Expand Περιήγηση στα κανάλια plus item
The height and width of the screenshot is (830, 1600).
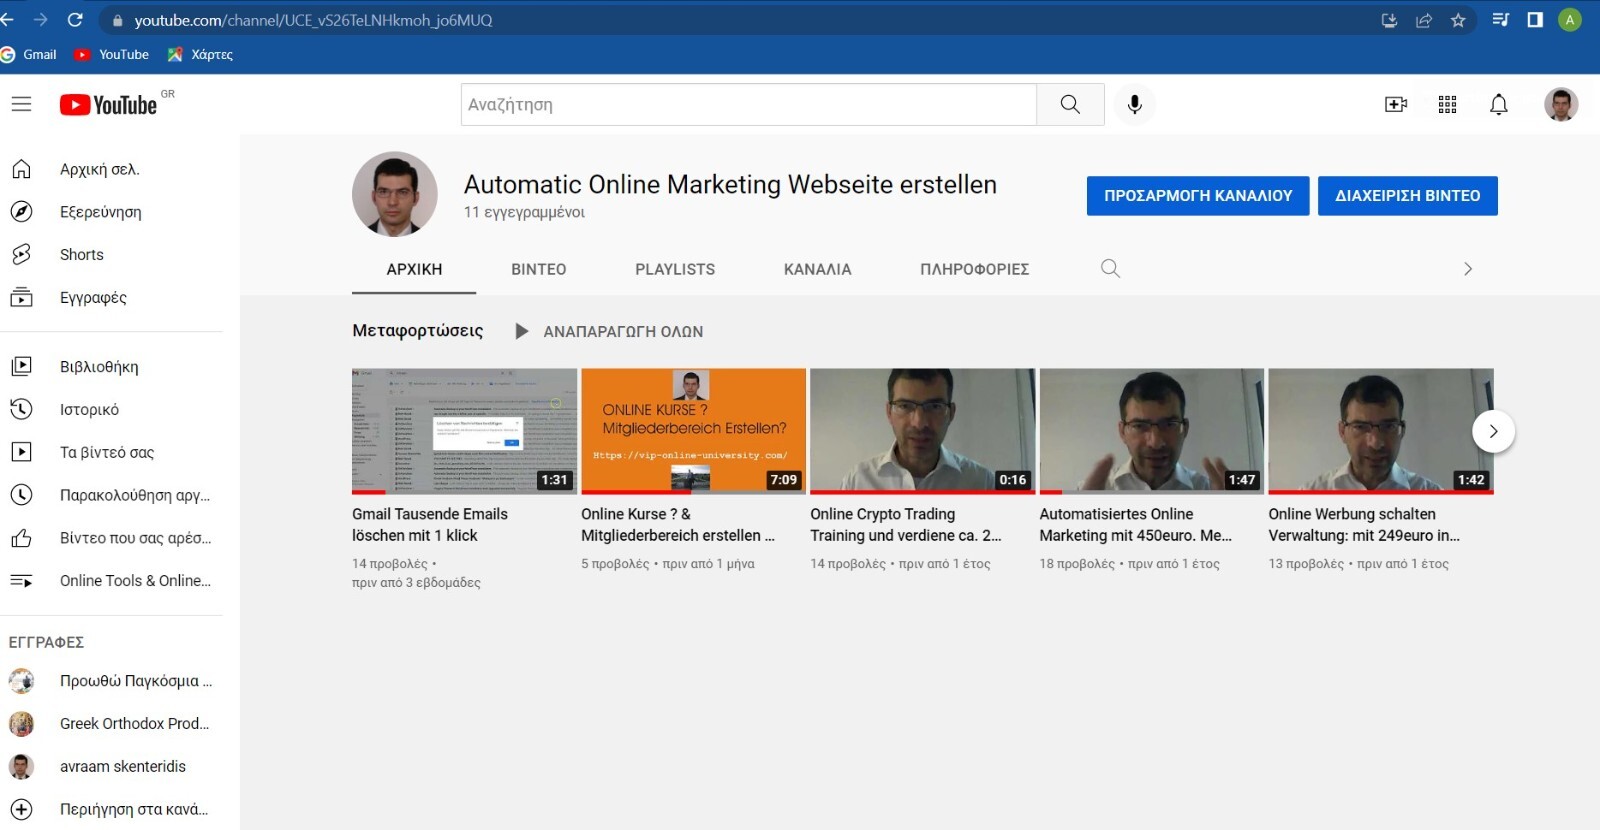coord(111,809)
